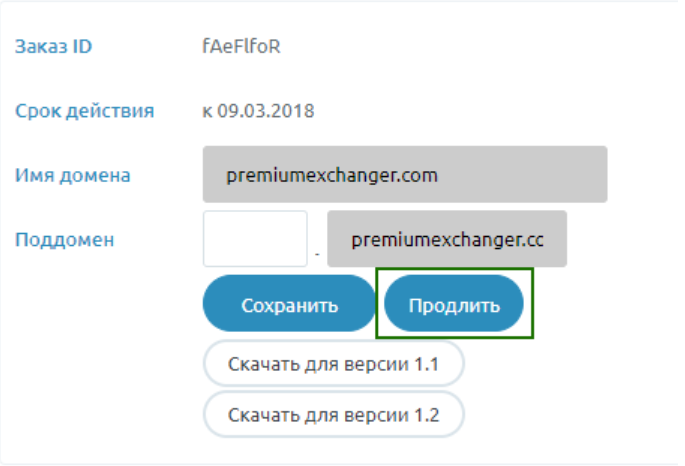685x466 pixels.
Task: Focus the empty subdomain input field
Action: [x=255, y=238]
